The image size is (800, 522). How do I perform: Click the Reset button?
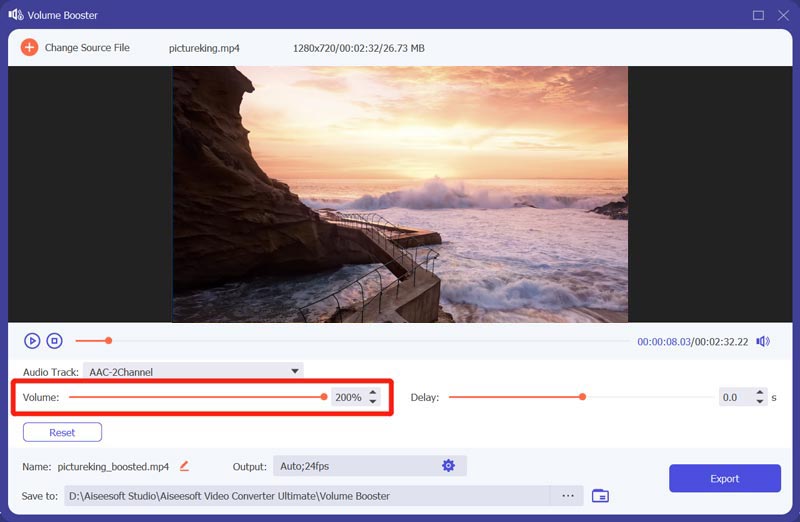pyautogui.click(x=62, y=433)
